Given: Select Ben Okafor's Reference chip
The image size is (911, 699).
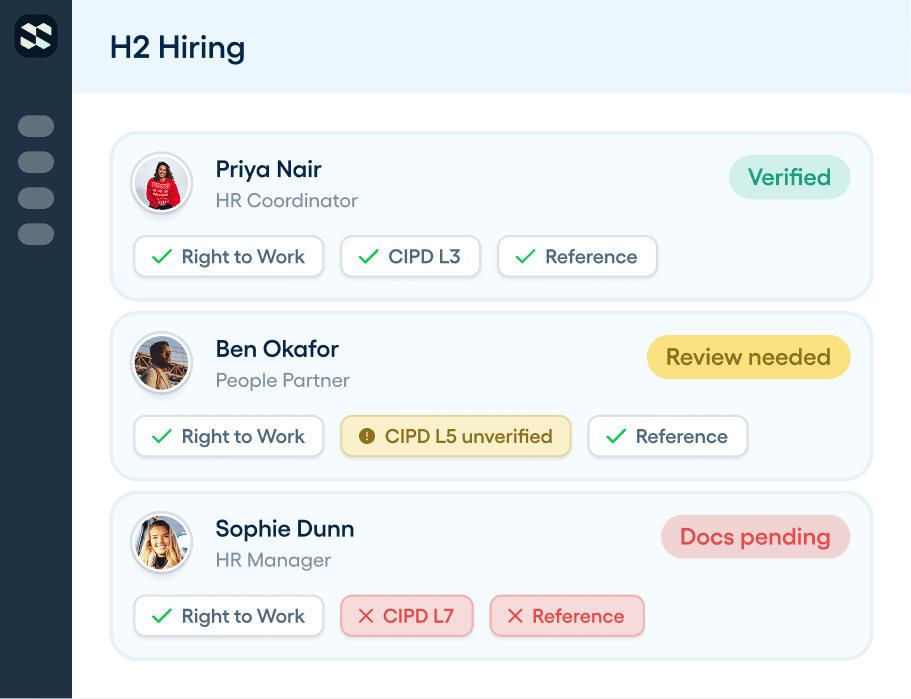Looking at the screenshot, I should click(x=668, y=436).
